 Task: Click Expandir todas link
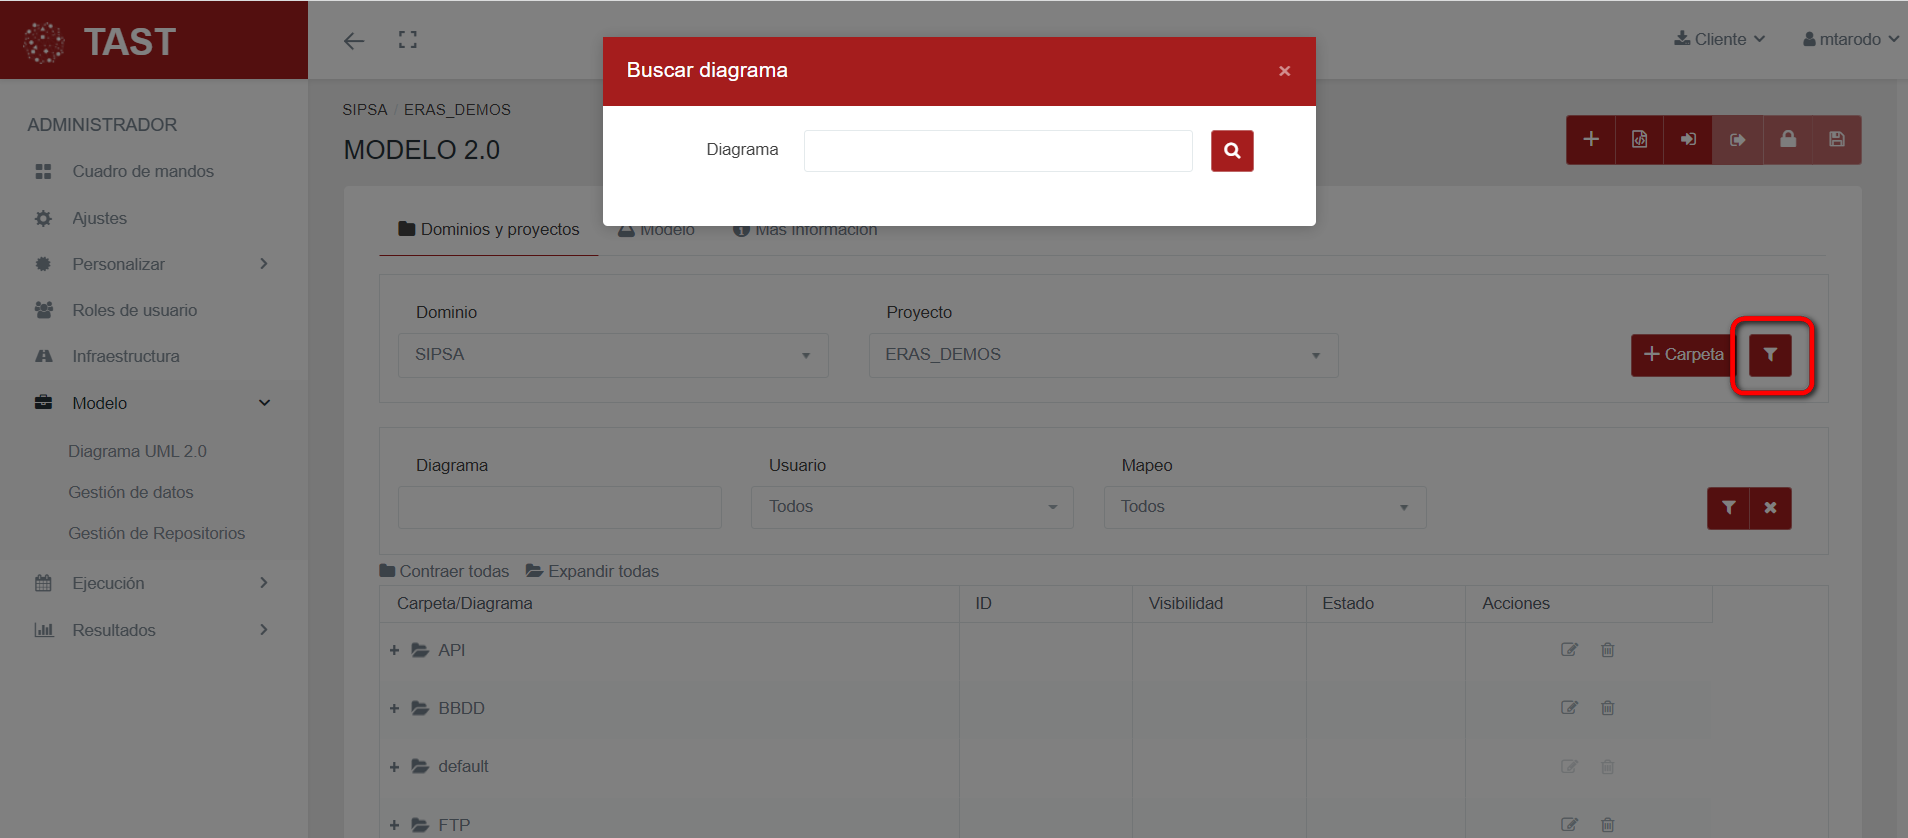[x=592, y=571]
